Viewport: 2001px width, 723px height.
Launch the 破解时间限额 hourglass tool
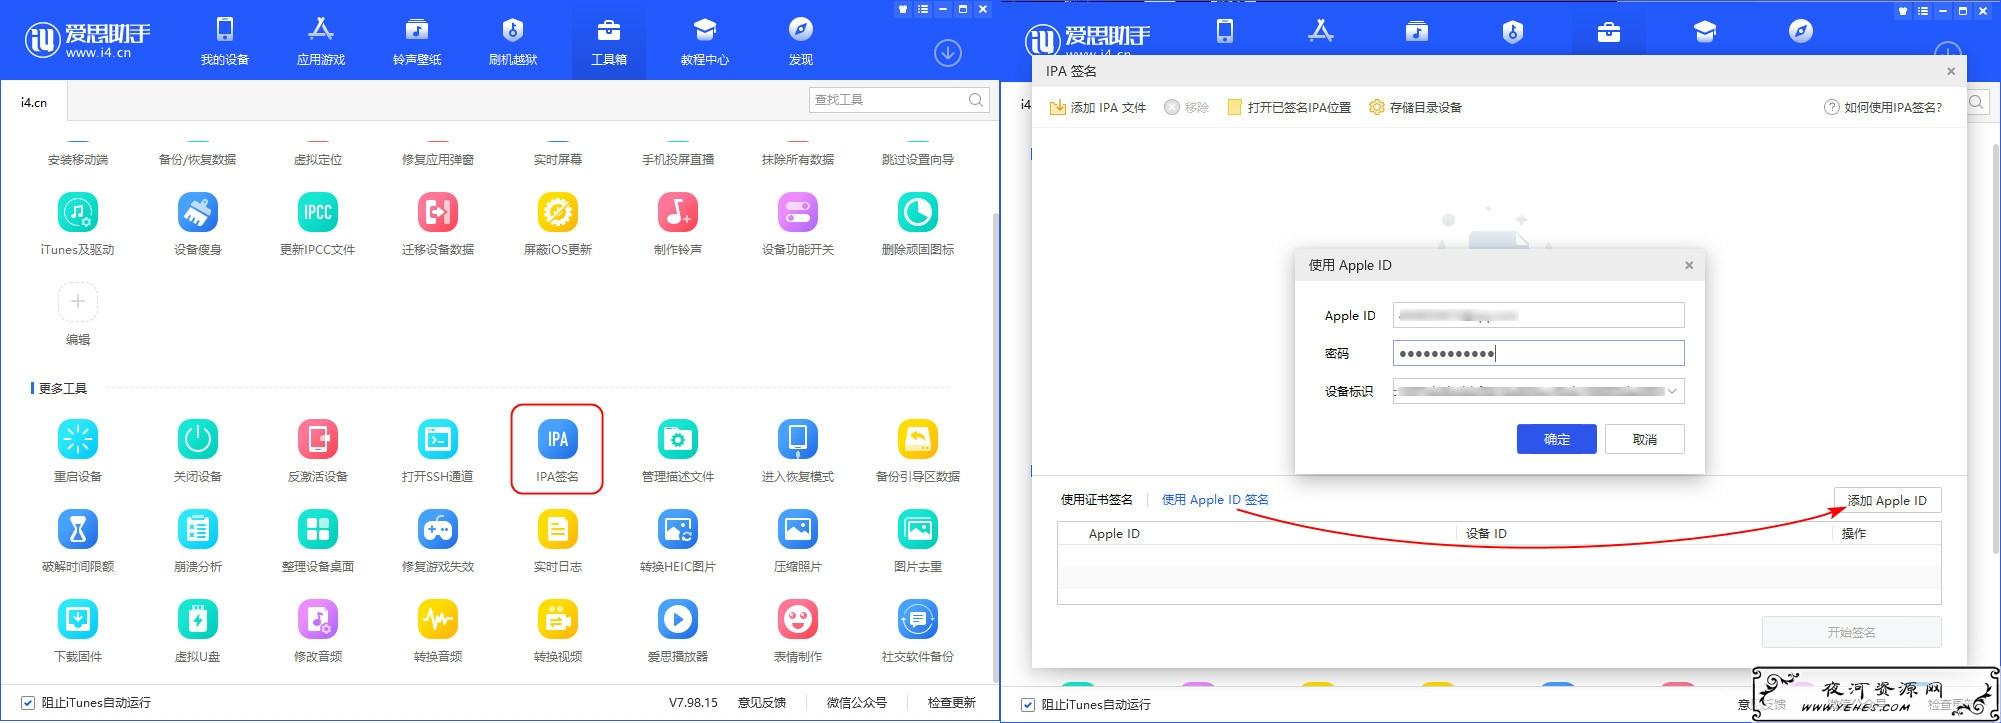point(78,529)
